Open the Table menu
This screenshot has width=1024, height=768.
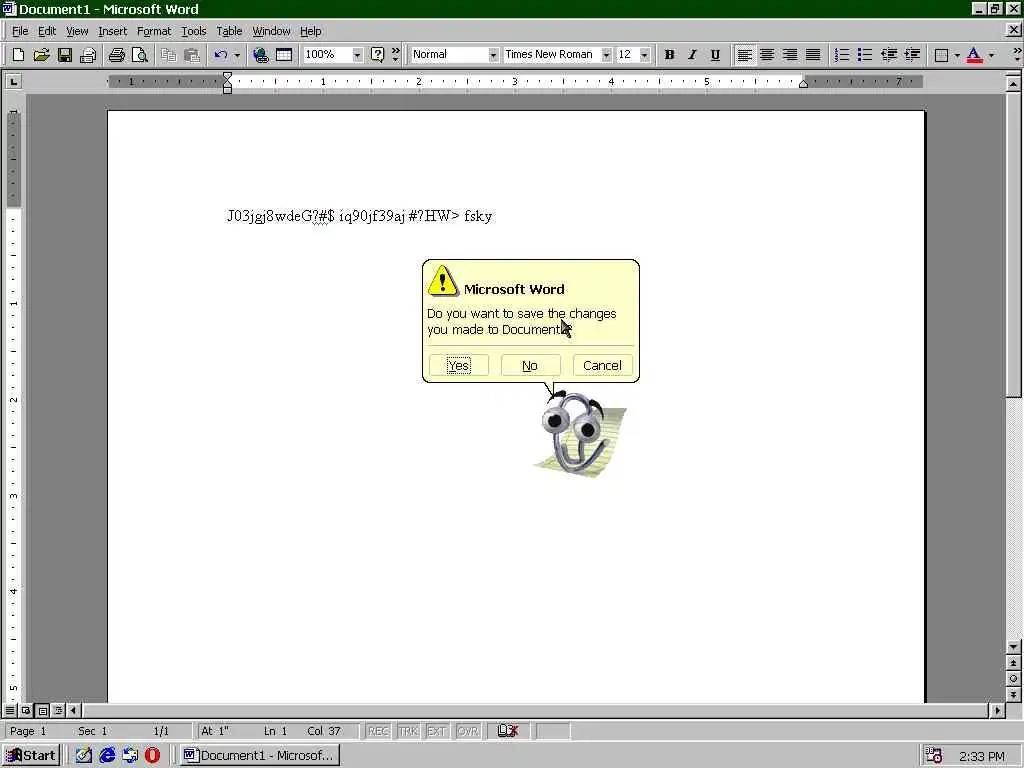pos(229,31)
